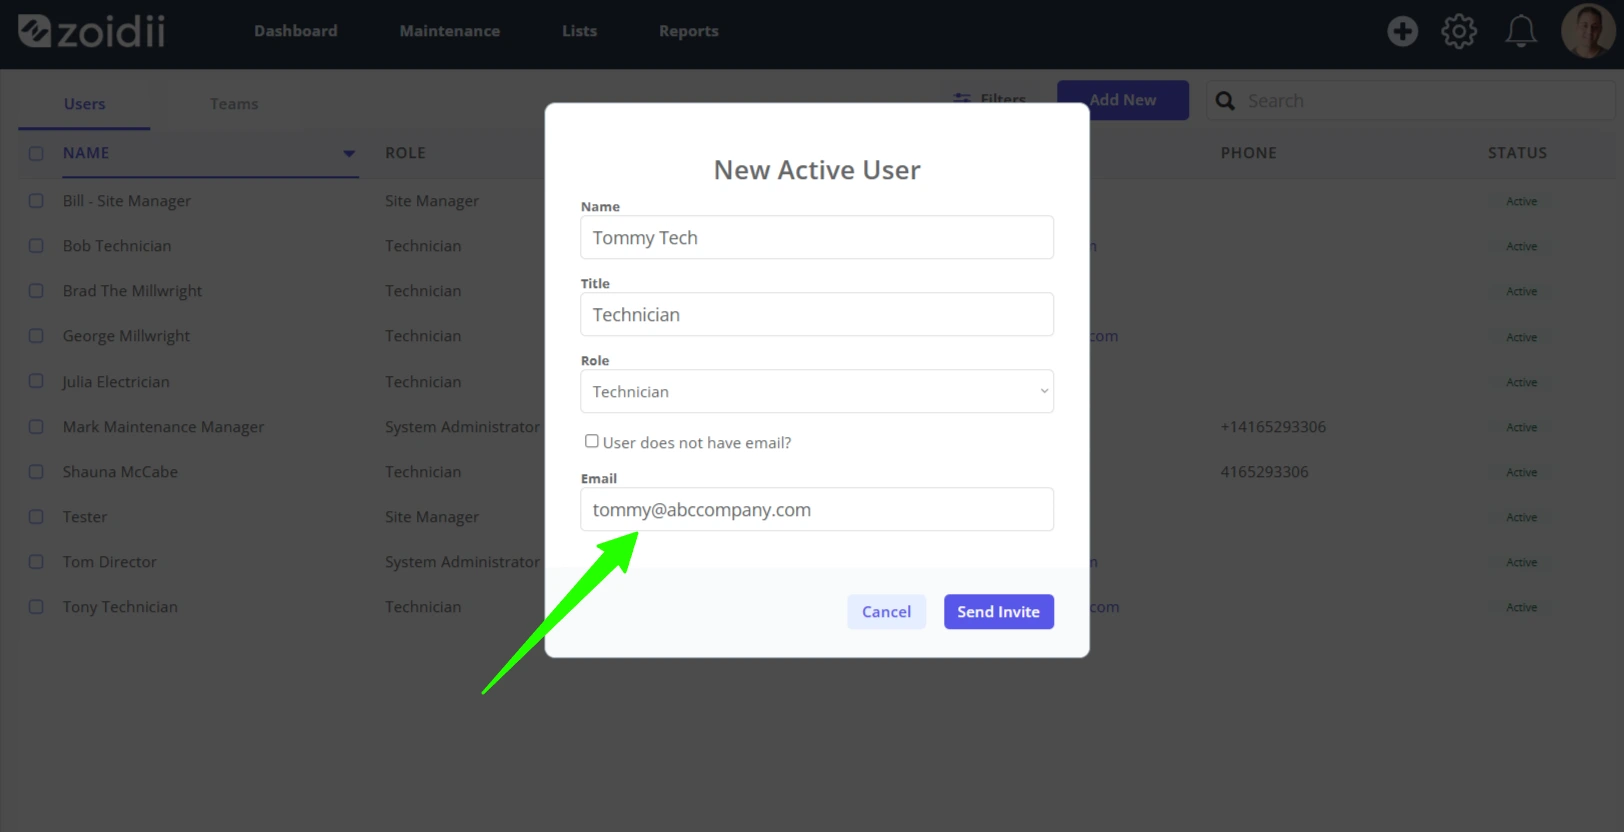
Task: Open user Tester
Action: (x=85, y=517)
